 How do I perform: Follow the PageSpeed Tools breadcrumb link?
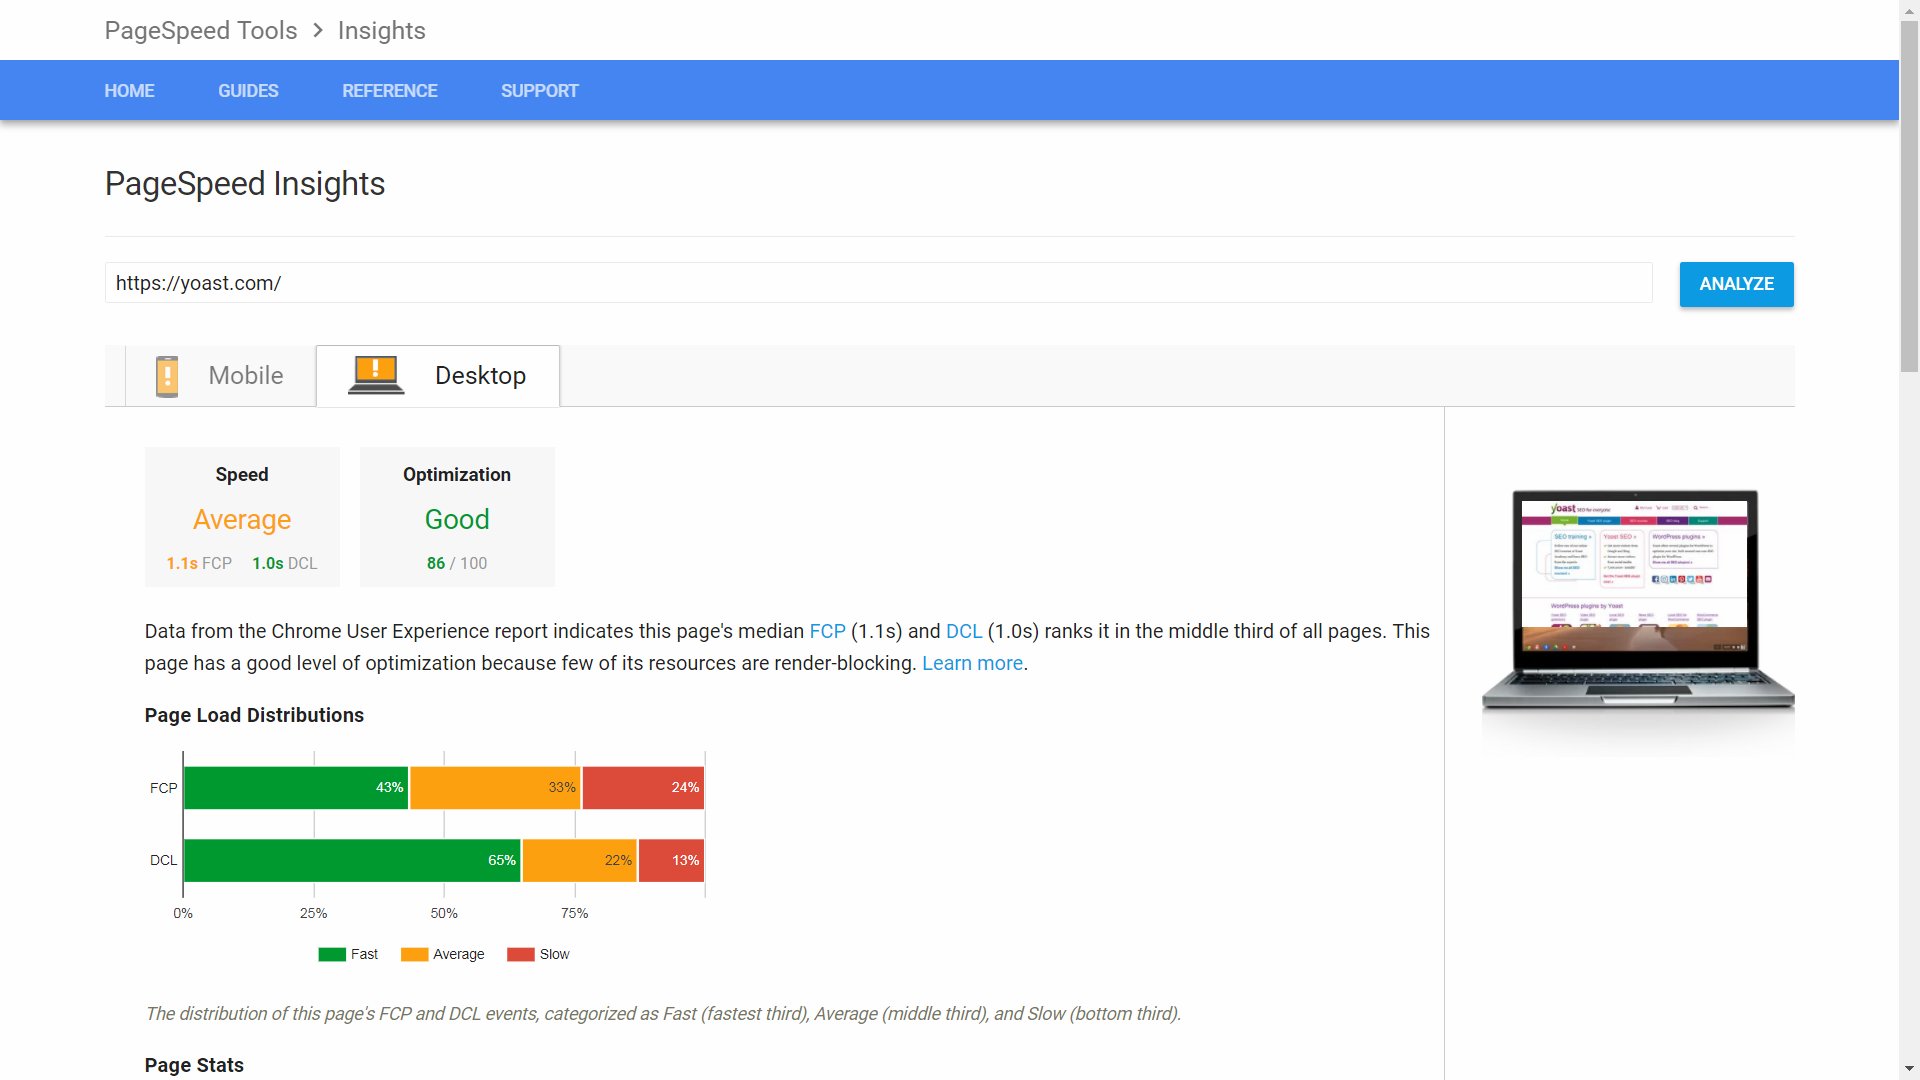click(201, 30)
